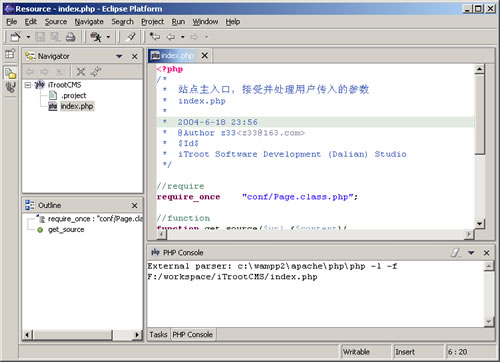Open the Navigate menu
This screenshot has height=362, width=500.
coord(89,22)
